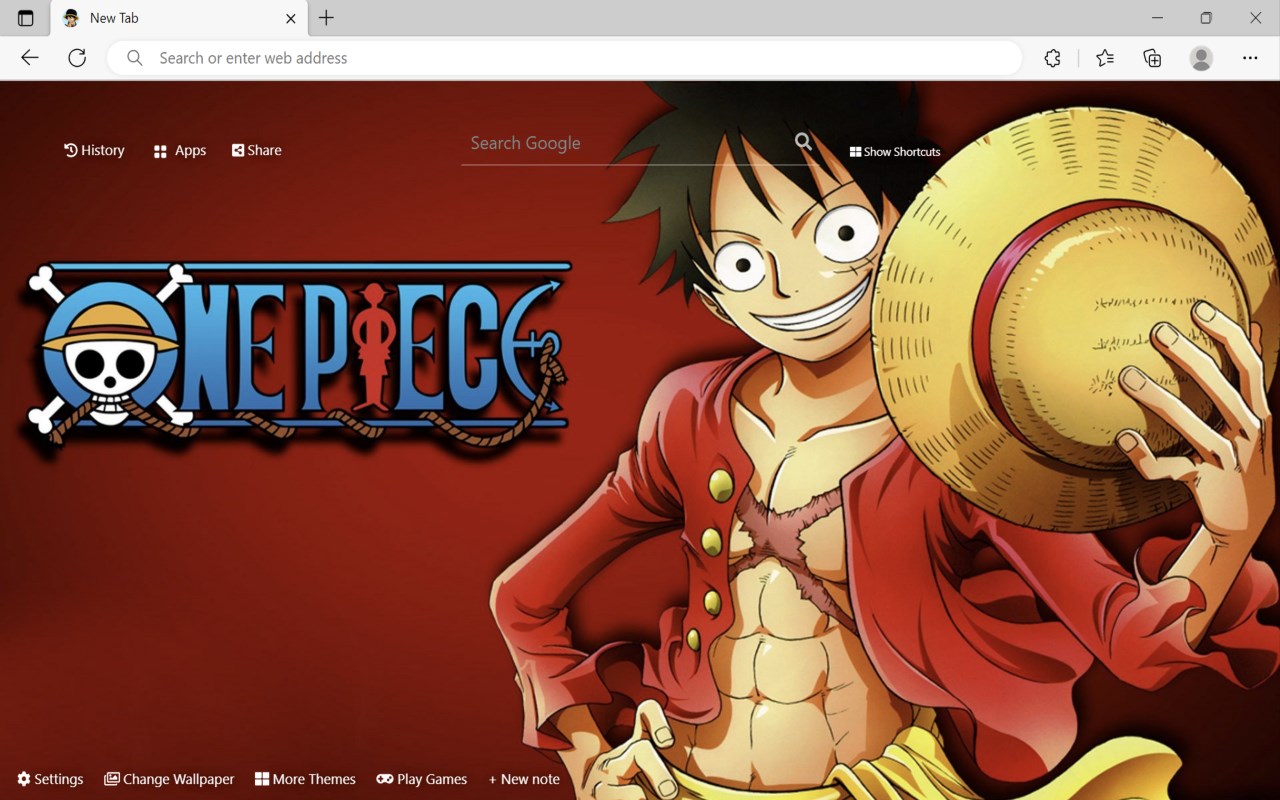Add a note with + New note
1280x800 pixels.
(524, 779)
